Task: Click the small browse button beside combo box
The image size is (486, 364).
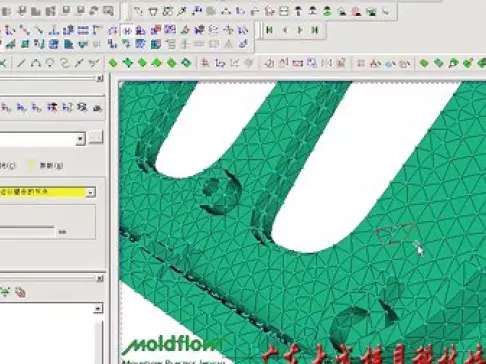Action: (x=96, y=138)
